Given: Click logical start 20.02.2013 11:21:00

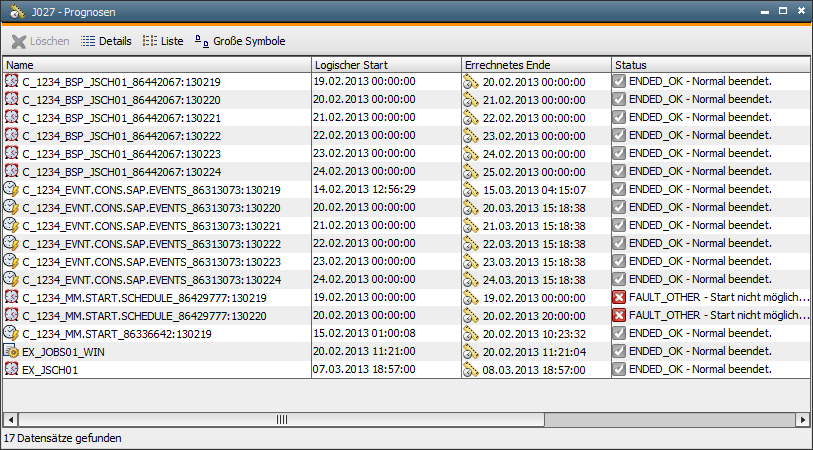Looking at the screenshot, I should point(364,351).
